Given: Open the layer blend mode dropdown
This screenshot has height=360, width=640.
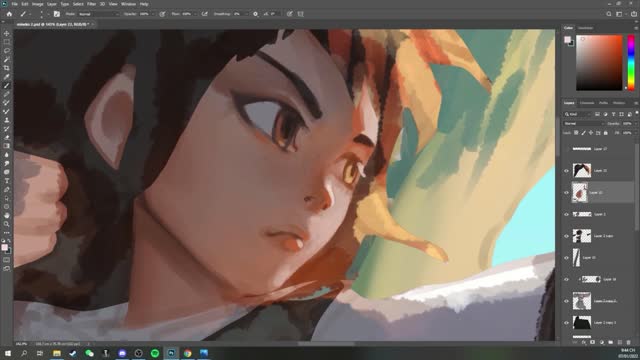Looking at the screenshot, I should point(584,123).
